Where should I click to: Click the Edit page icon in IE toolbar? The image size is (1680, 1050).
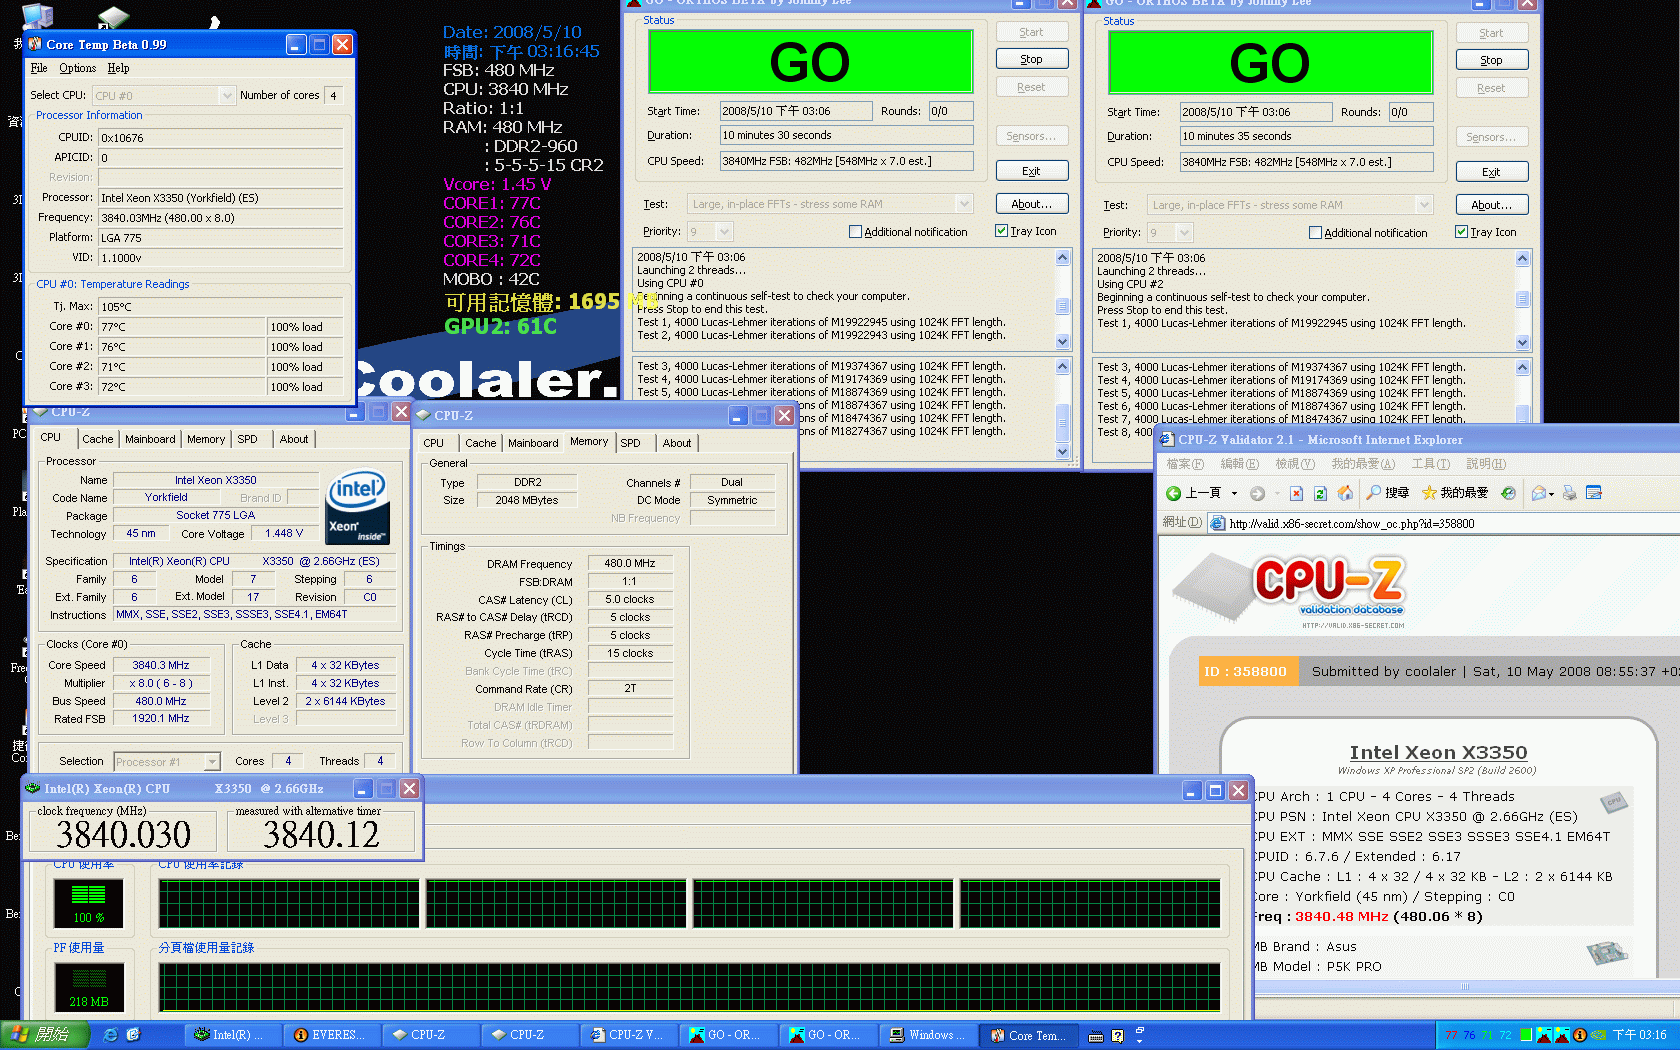[x=1594, y=493]
